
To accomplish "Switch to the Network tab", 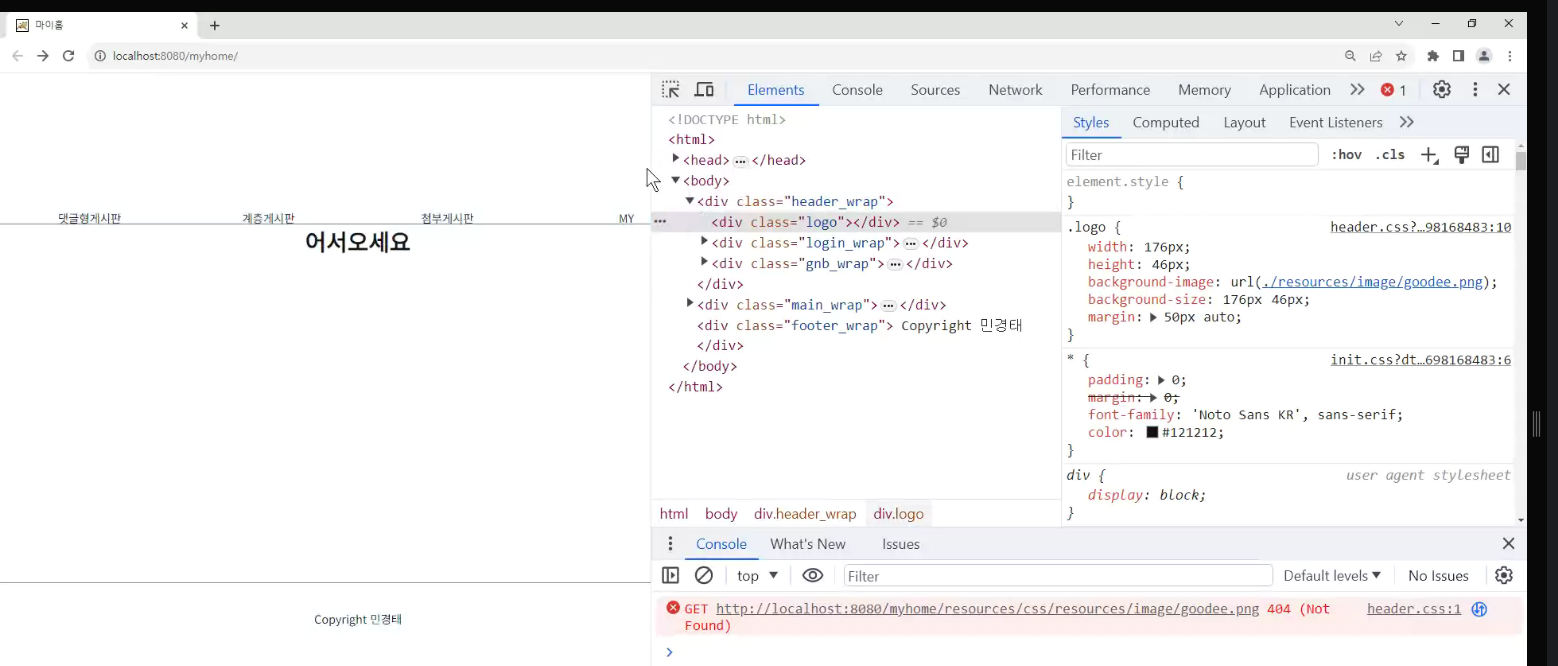I will pos(1015,90).
